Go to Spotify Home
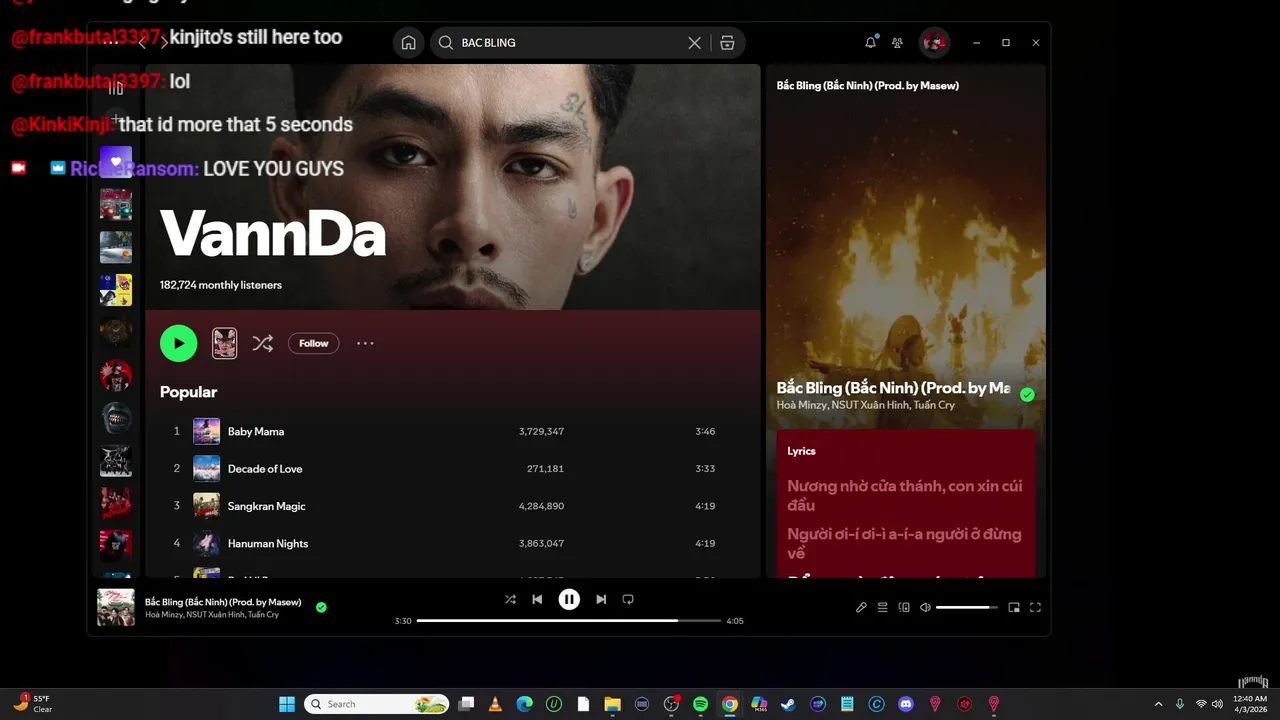 408,43
